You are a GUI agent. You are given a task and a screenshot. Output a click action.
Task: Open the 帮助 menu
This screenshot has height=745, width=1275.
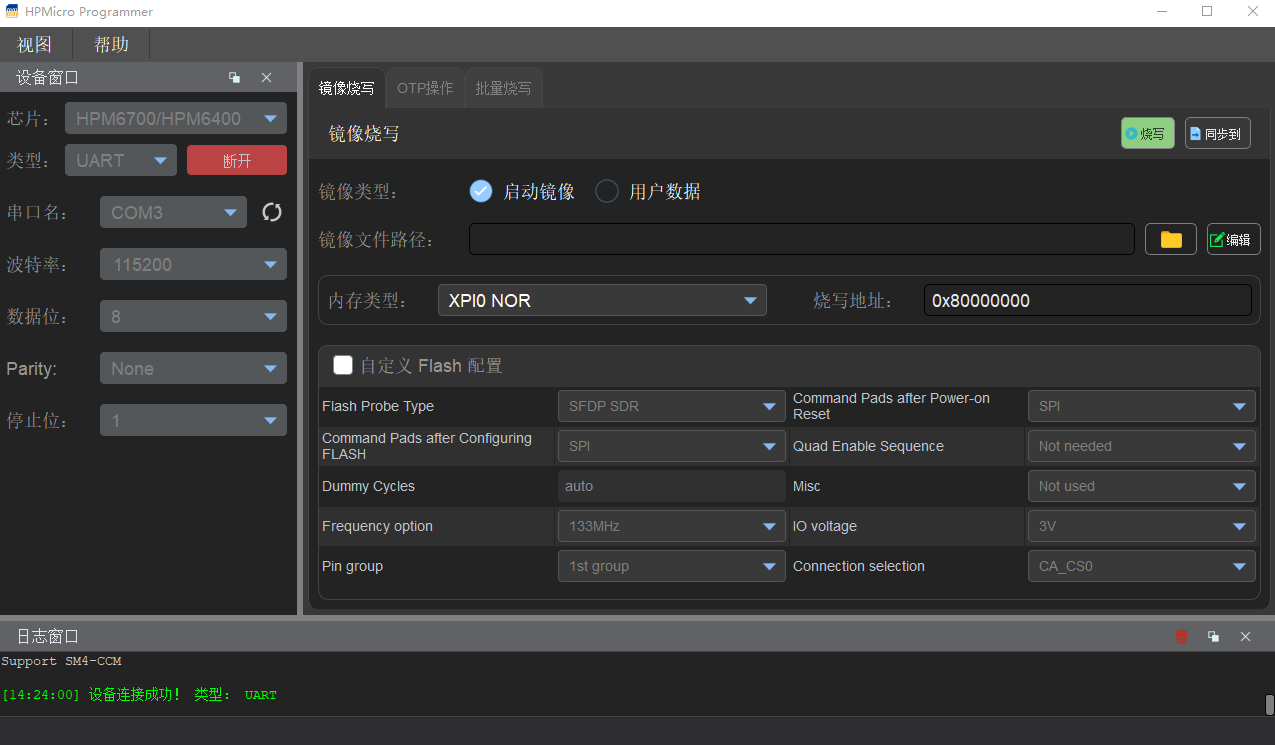[111, 44]
